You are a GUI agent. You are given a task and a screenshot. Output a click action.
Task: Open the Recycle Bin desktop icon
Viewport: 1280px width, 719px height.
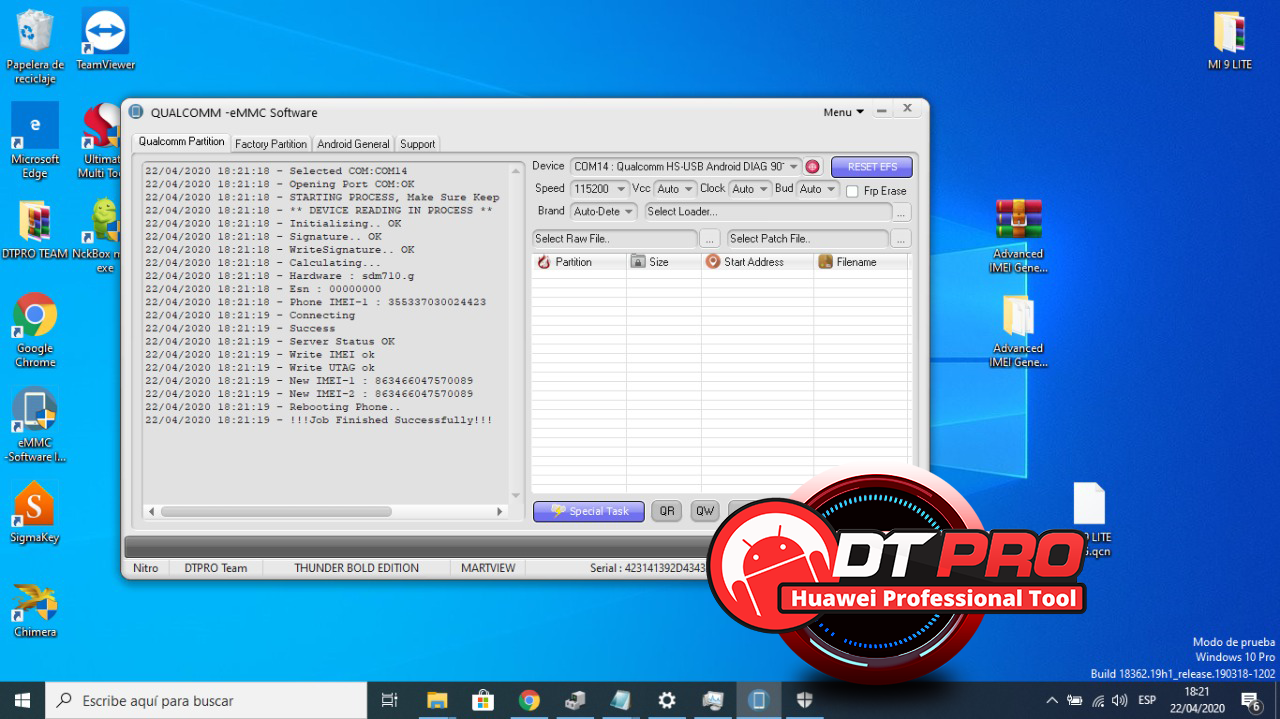coord(35,46)
